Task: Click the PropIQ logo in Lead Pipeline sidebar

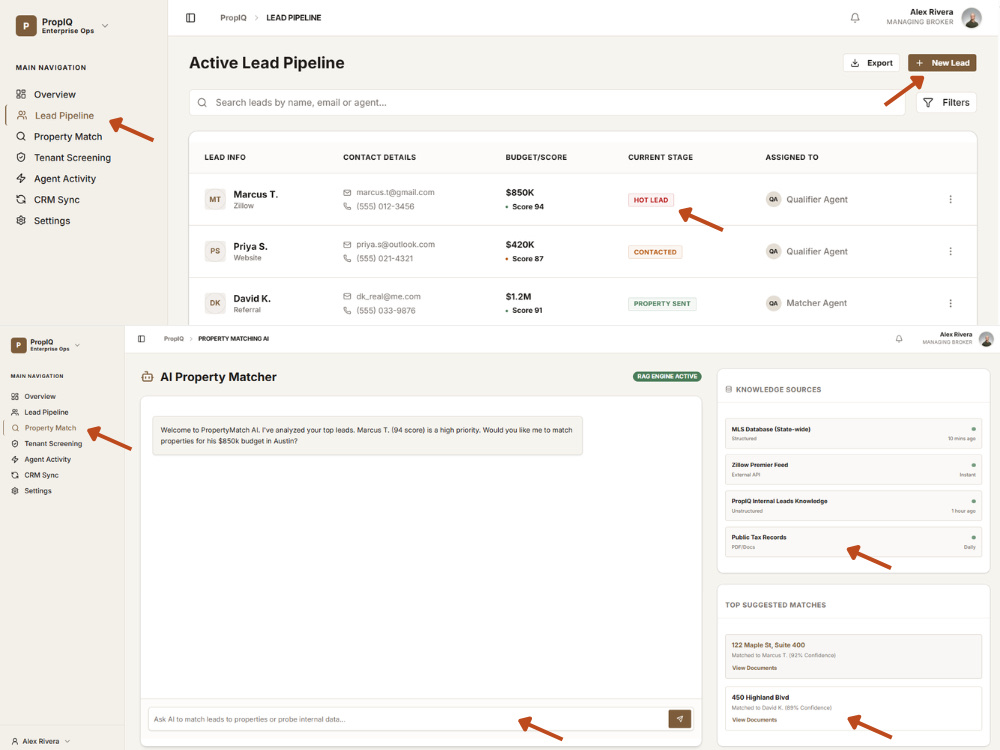Action: pyautogui.click(x=26, y=26)
